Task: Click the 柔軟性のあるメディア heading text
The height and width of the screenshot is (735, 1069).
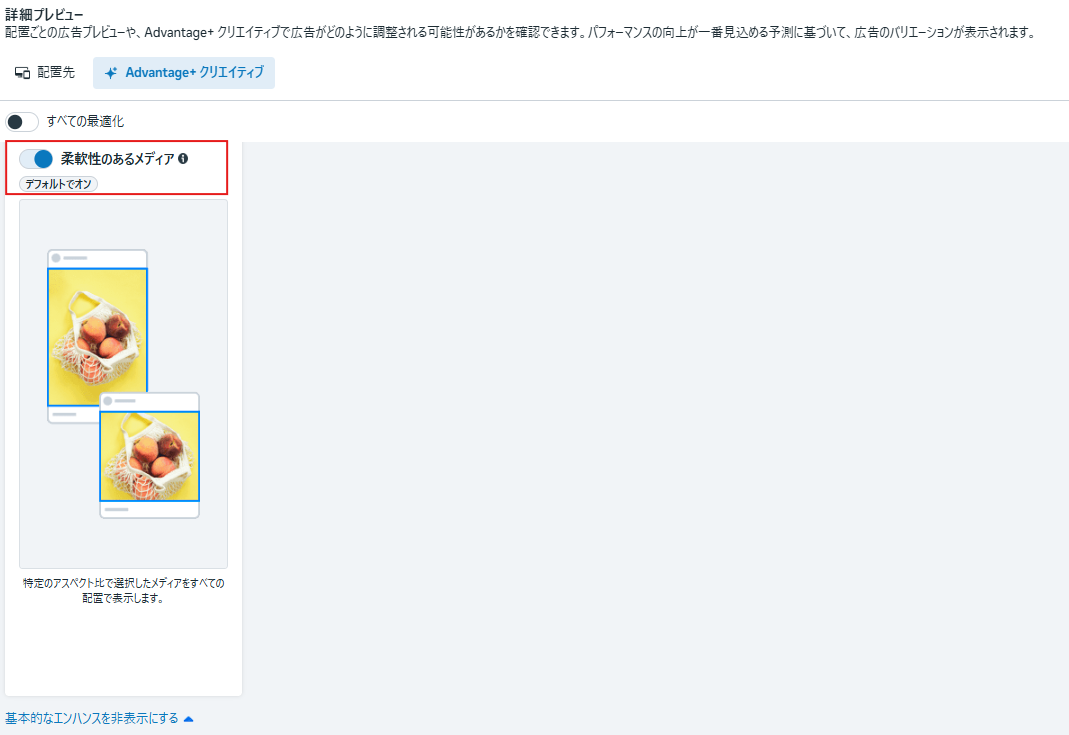Action: coord(117,158)
